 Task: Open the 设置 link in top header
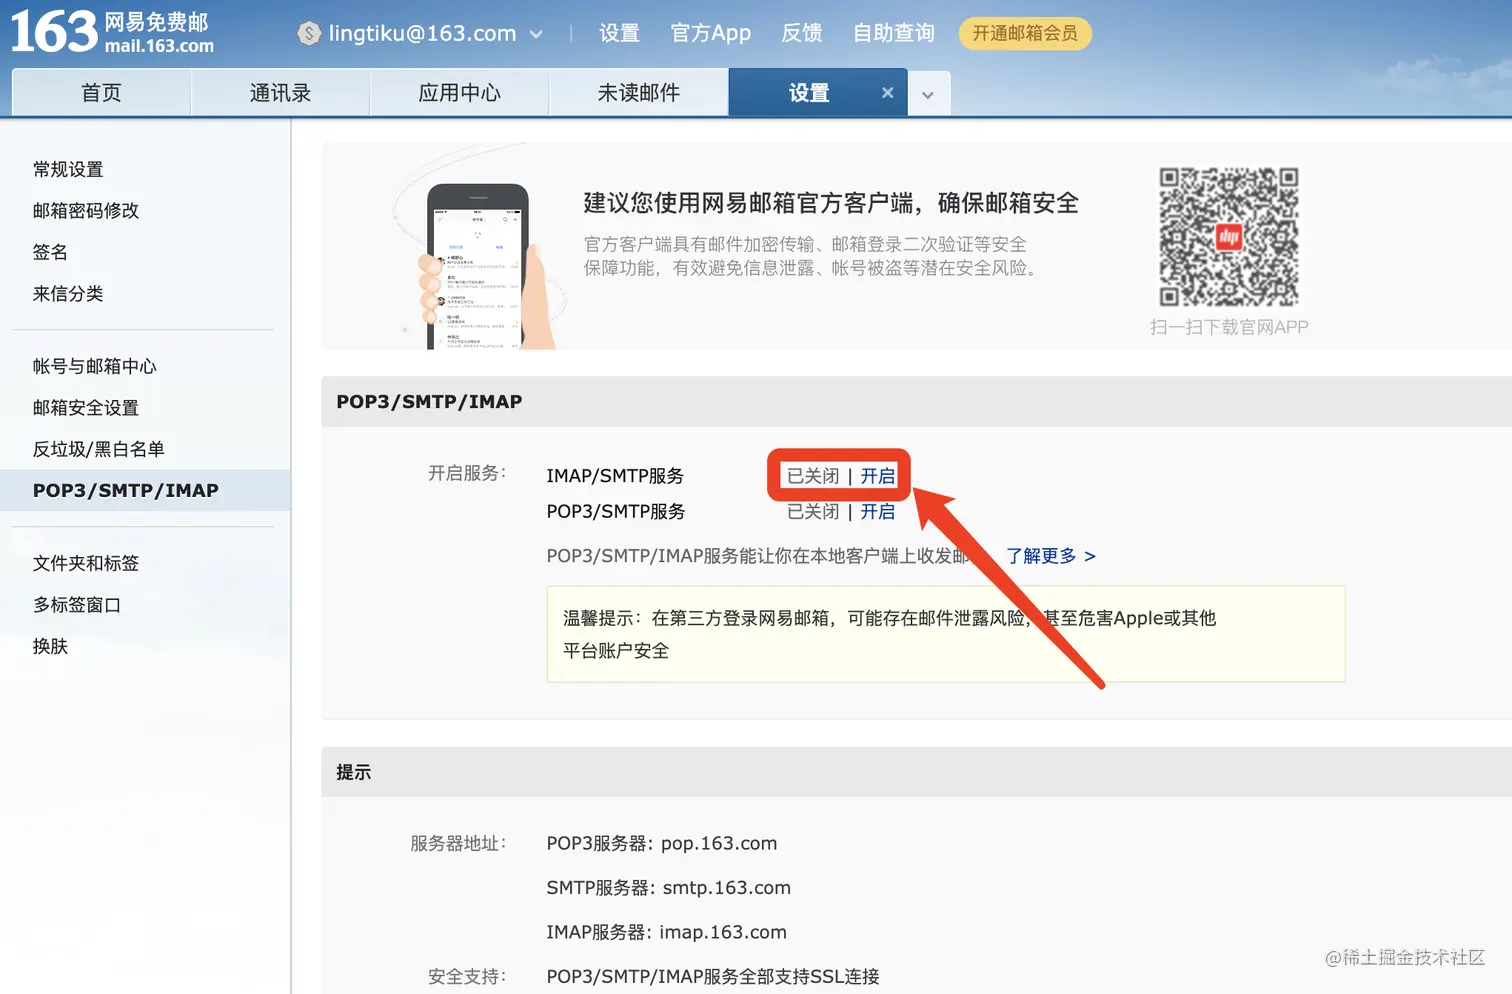tap(619, 33)
